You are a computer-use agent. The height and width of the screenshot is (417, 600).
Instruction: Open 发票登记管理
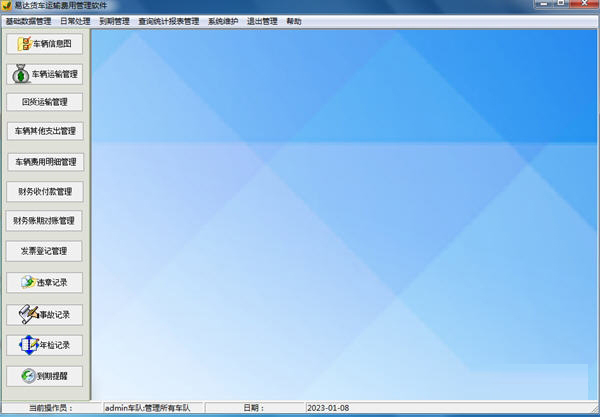click(x=44, y=251)
